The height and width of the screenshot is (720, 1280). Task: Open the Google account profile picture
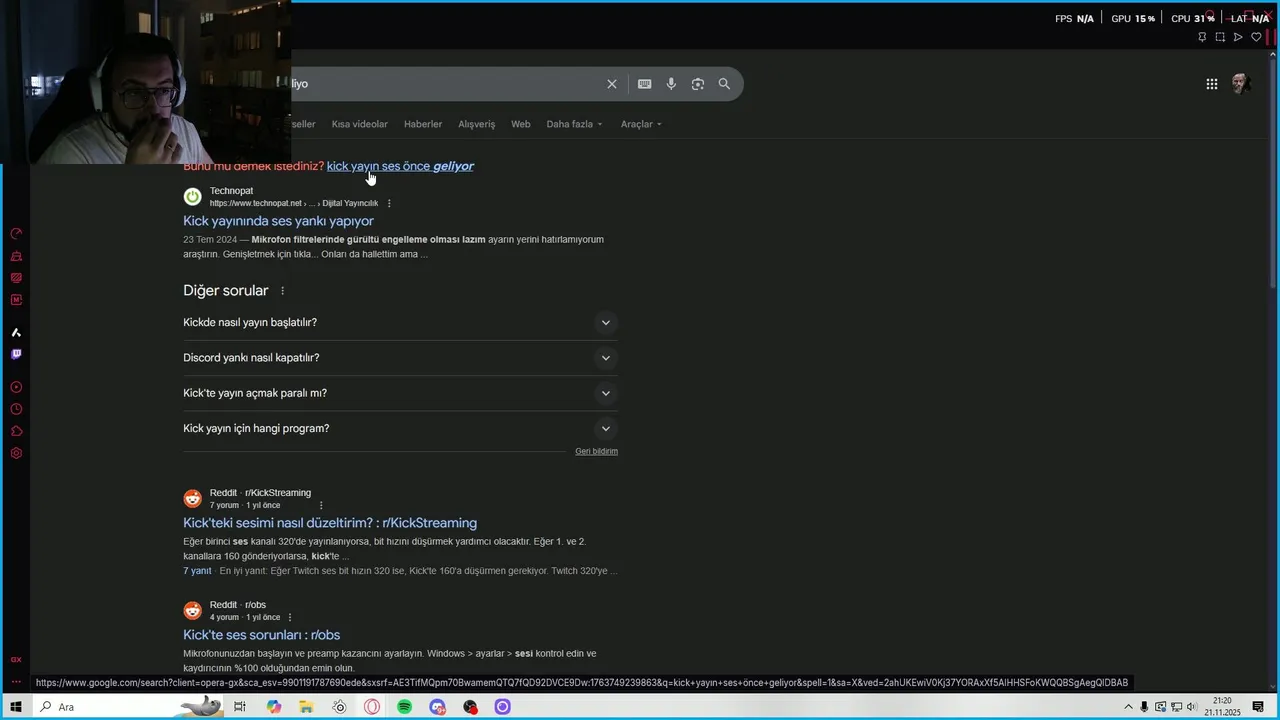[x=1240, y=84]
